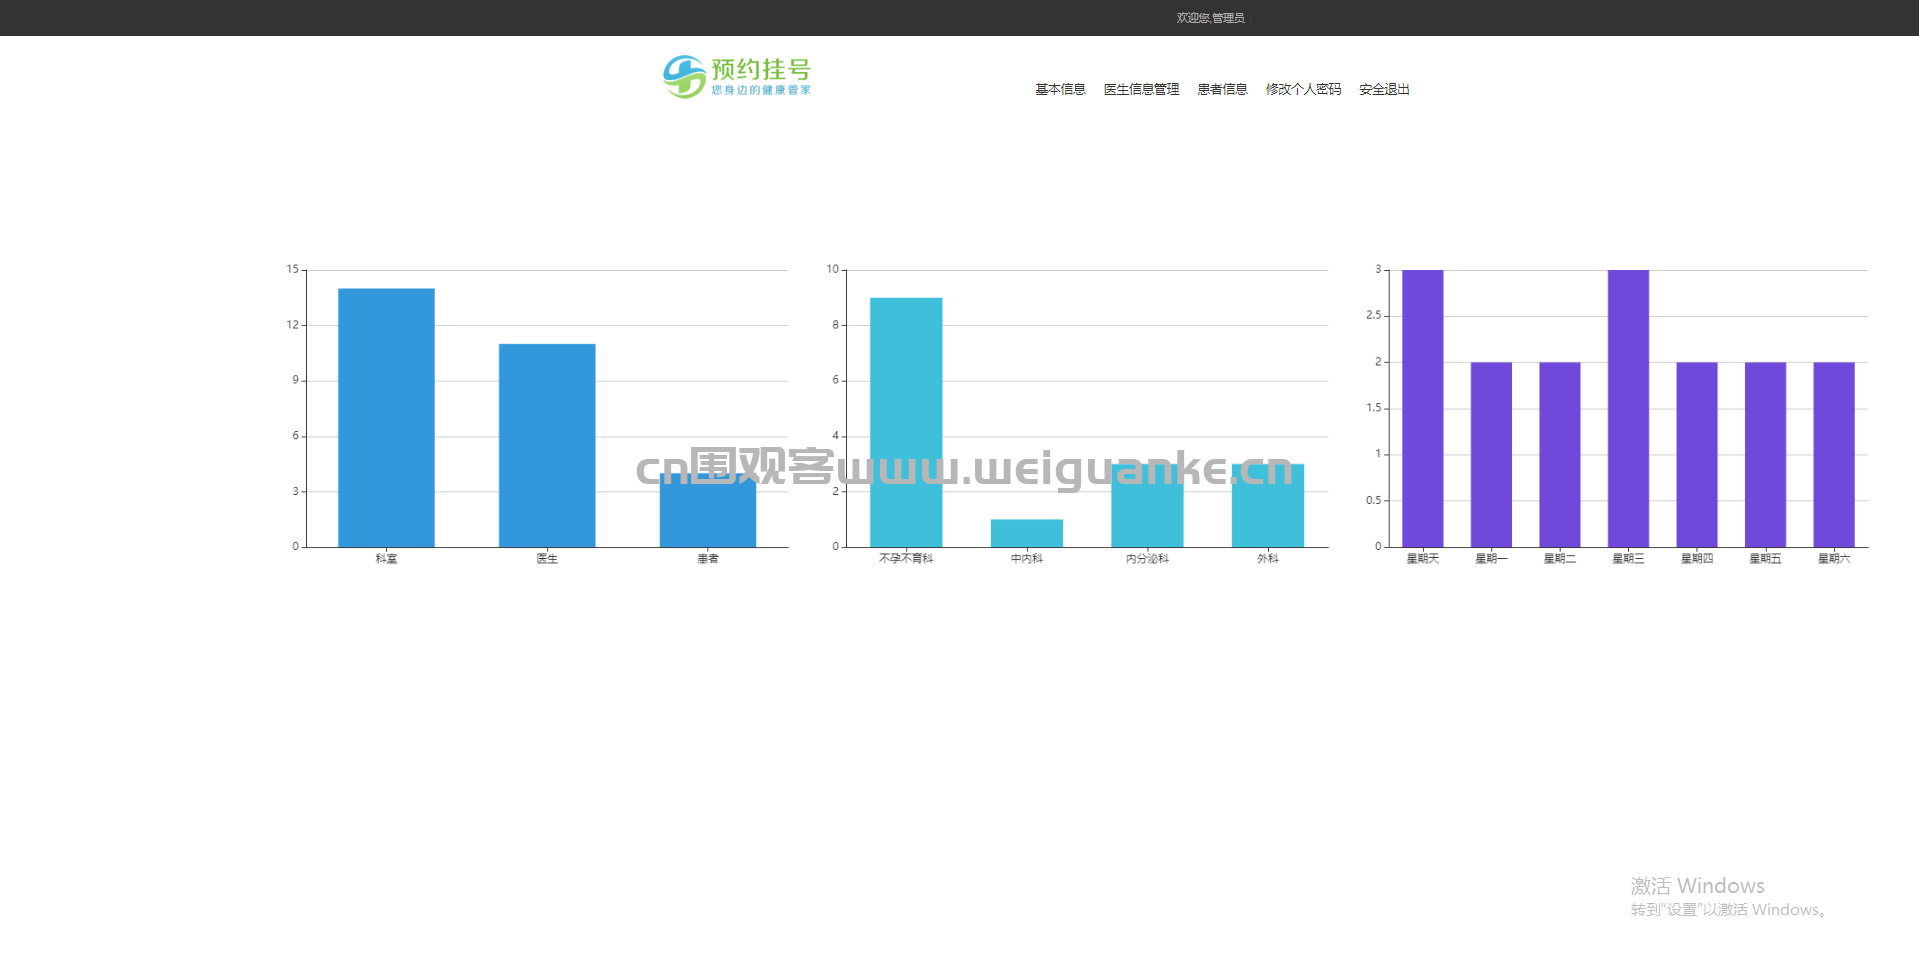The height and width of the screenshot is (969, 1919).
Task: Click the 1.5 tick on the weekday chart's axis
Action: (x=1374, y=408)
